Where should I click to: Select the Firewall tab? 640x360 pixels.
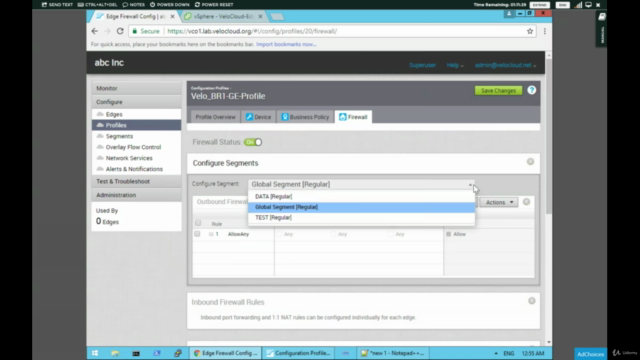[x=353, y=117]
